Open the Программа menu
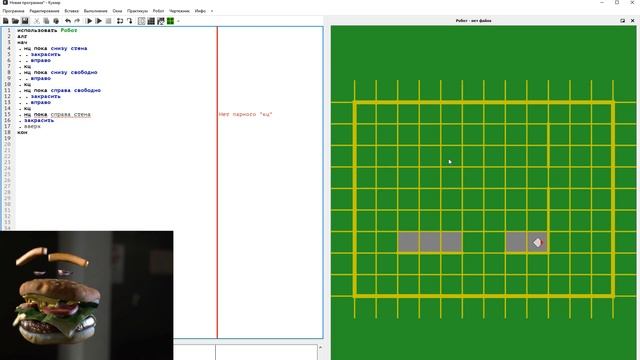Viewport: 640px width, 360px height. click(13, 11)
